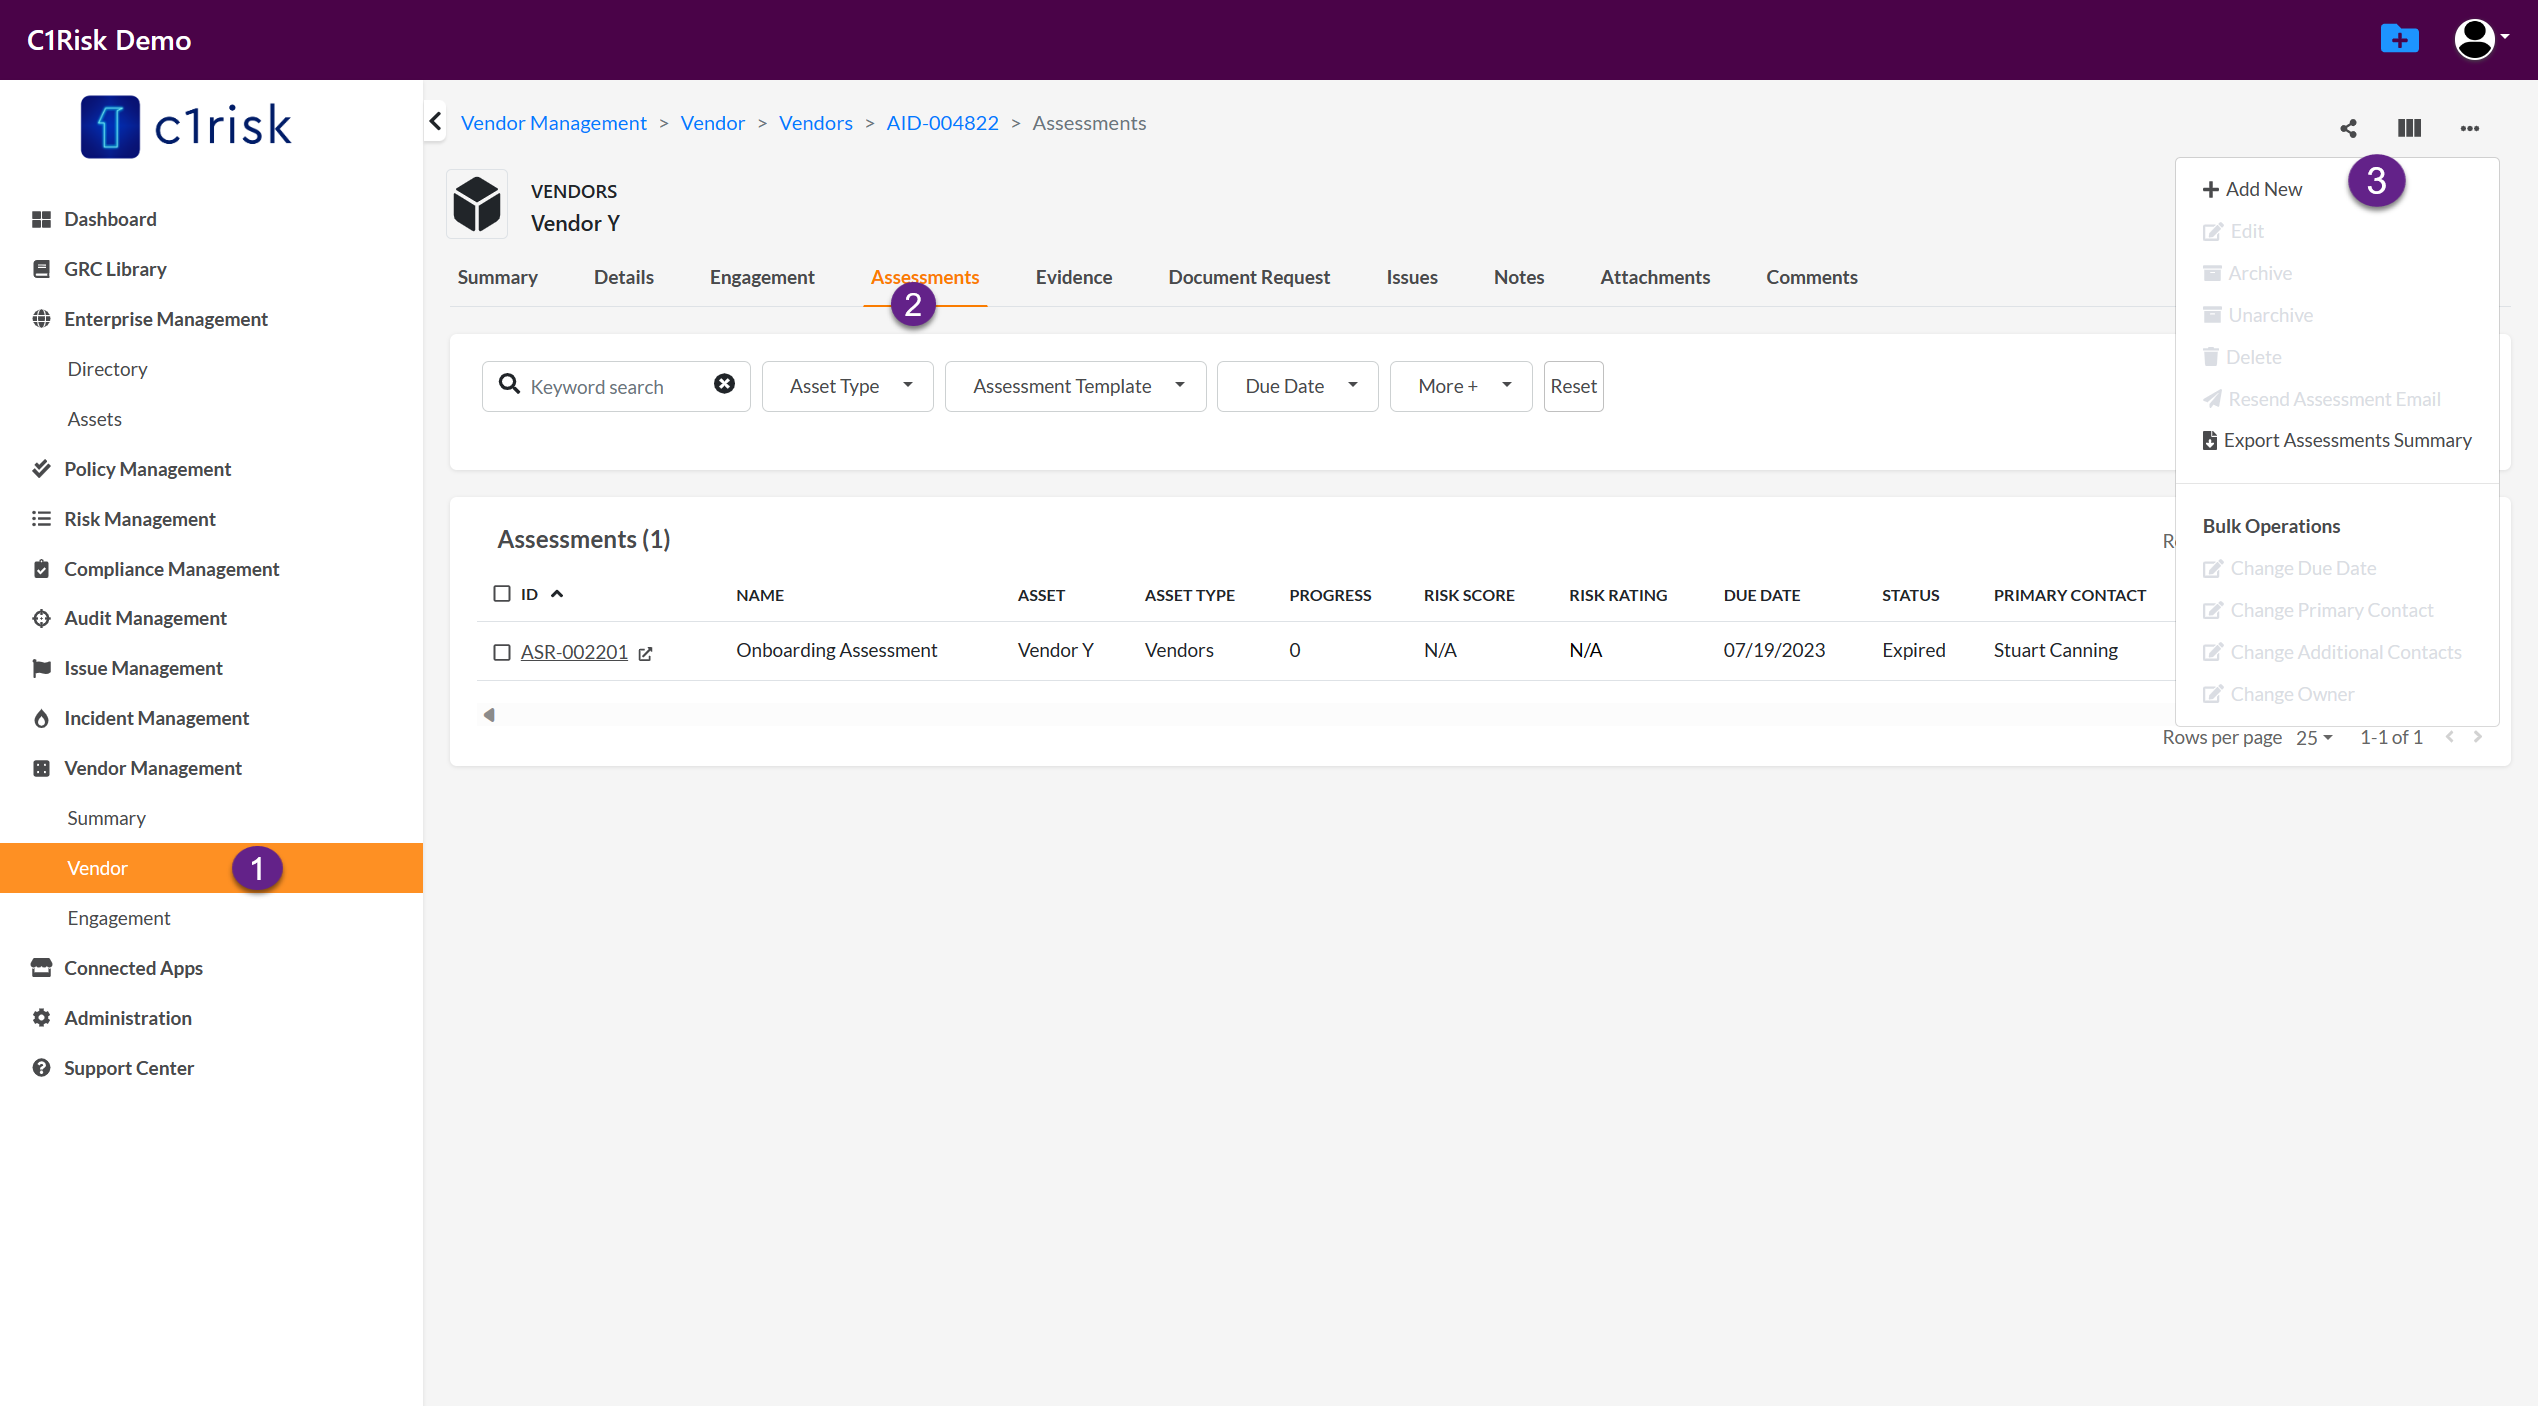
Task: Click the black cube vendor icon
Action: click(x=477, y=205)
